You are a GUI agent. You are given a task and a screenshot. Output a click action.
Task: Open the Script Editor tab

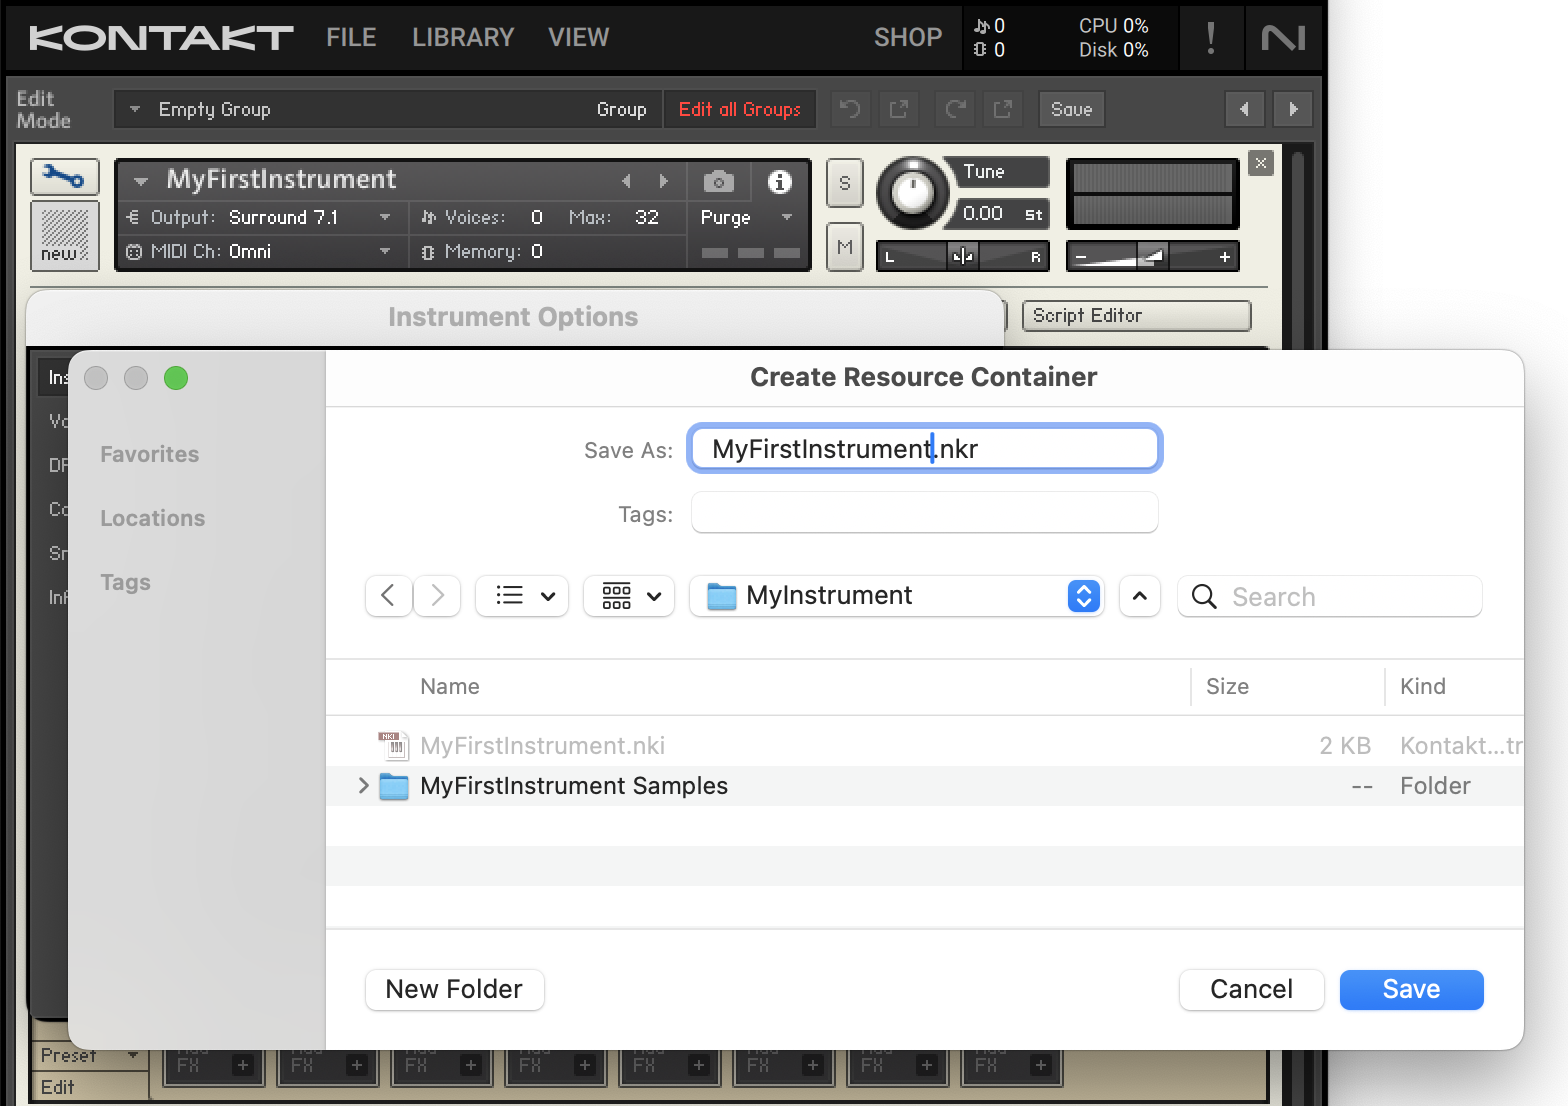coord(1136,316)
